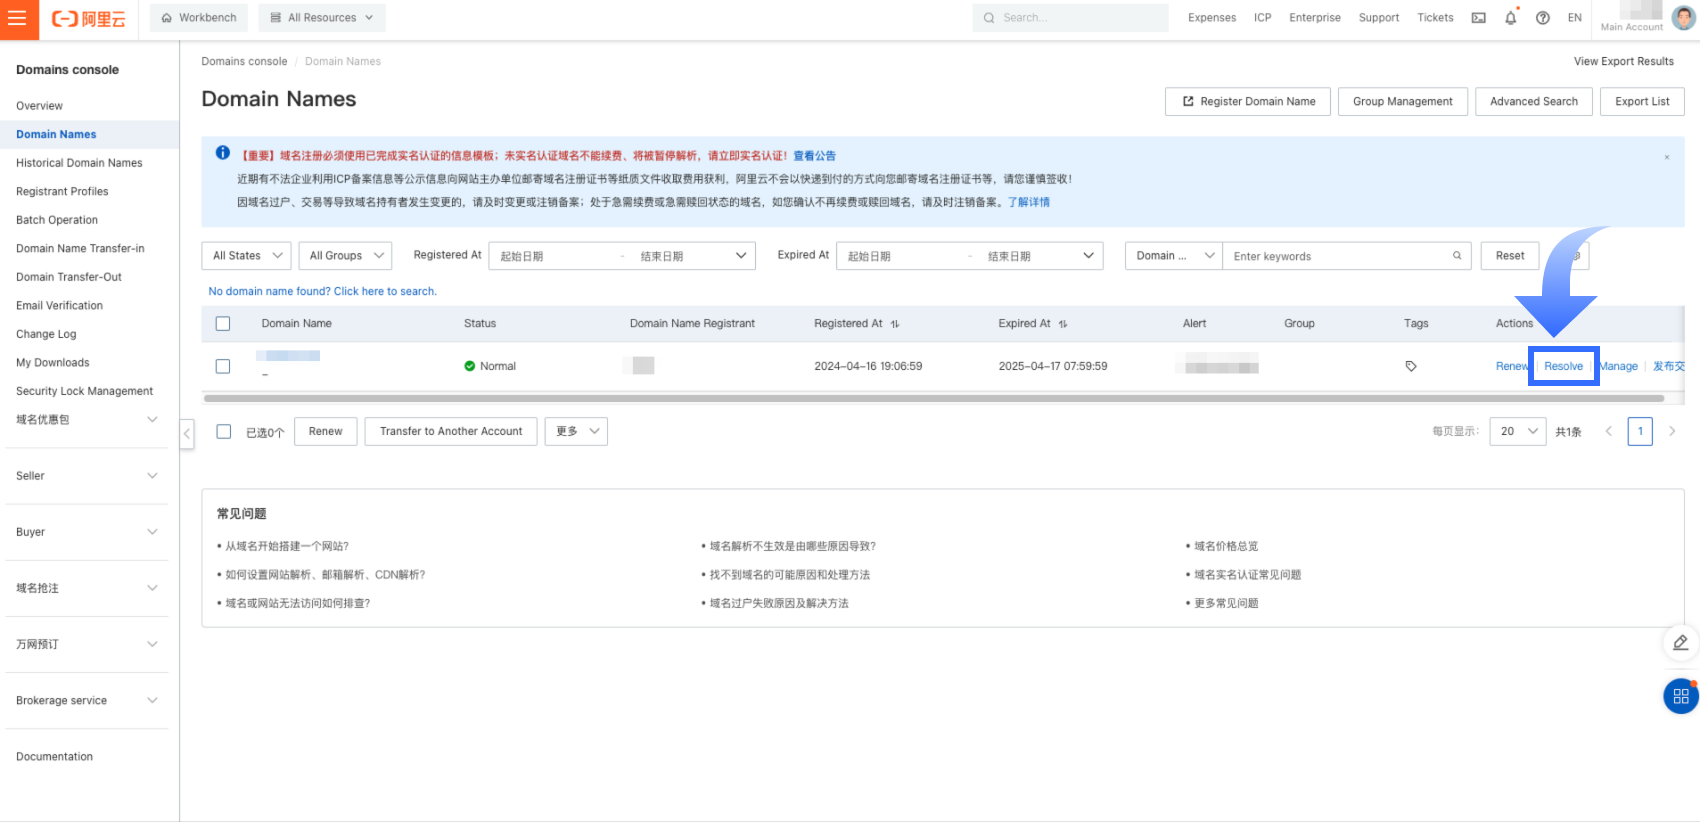Sort by Registered At column

point(895,324)
